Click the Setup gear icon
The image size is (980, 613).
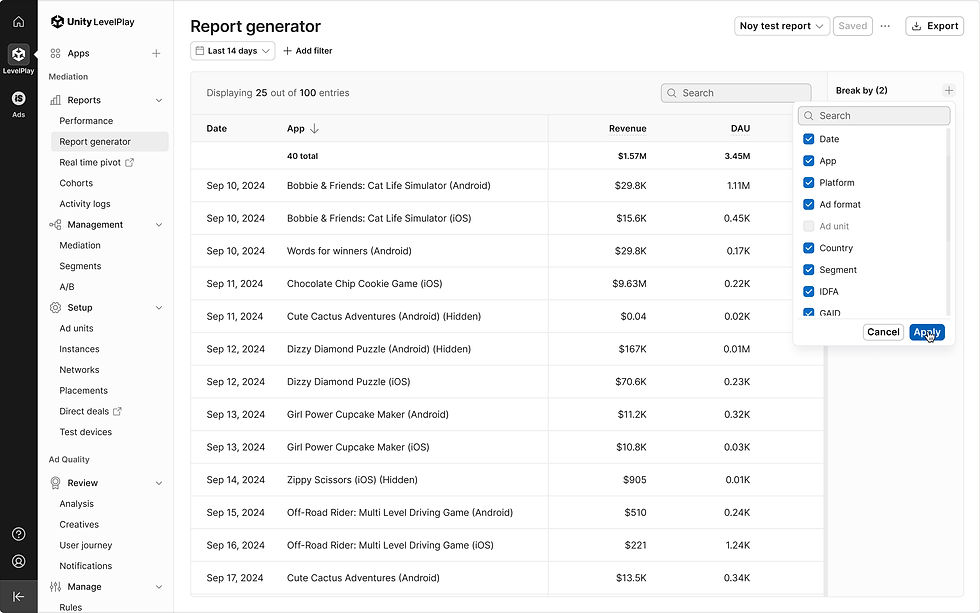point(56,307)
